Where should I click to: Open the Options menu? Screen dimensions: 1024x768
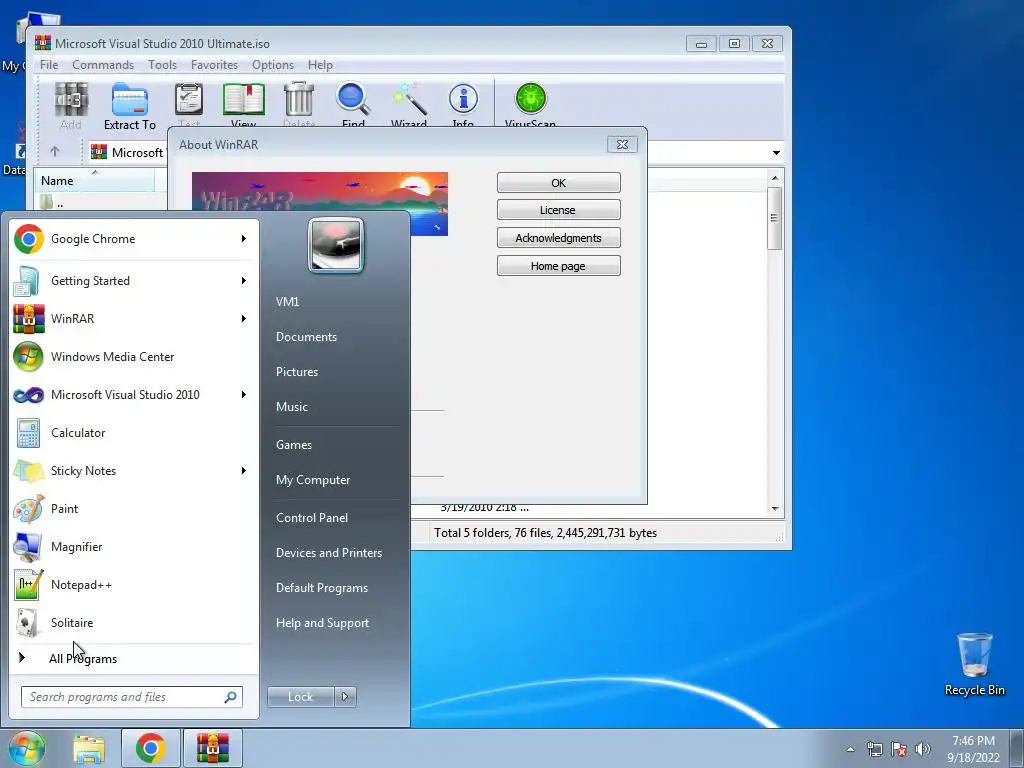click(273, 65)
